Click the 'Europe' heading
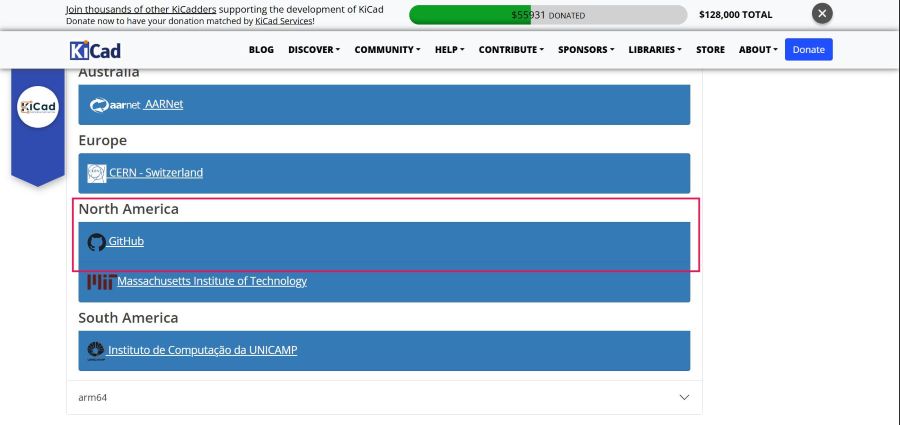Viewport: 900px width, 425px height. pos(103,140)
